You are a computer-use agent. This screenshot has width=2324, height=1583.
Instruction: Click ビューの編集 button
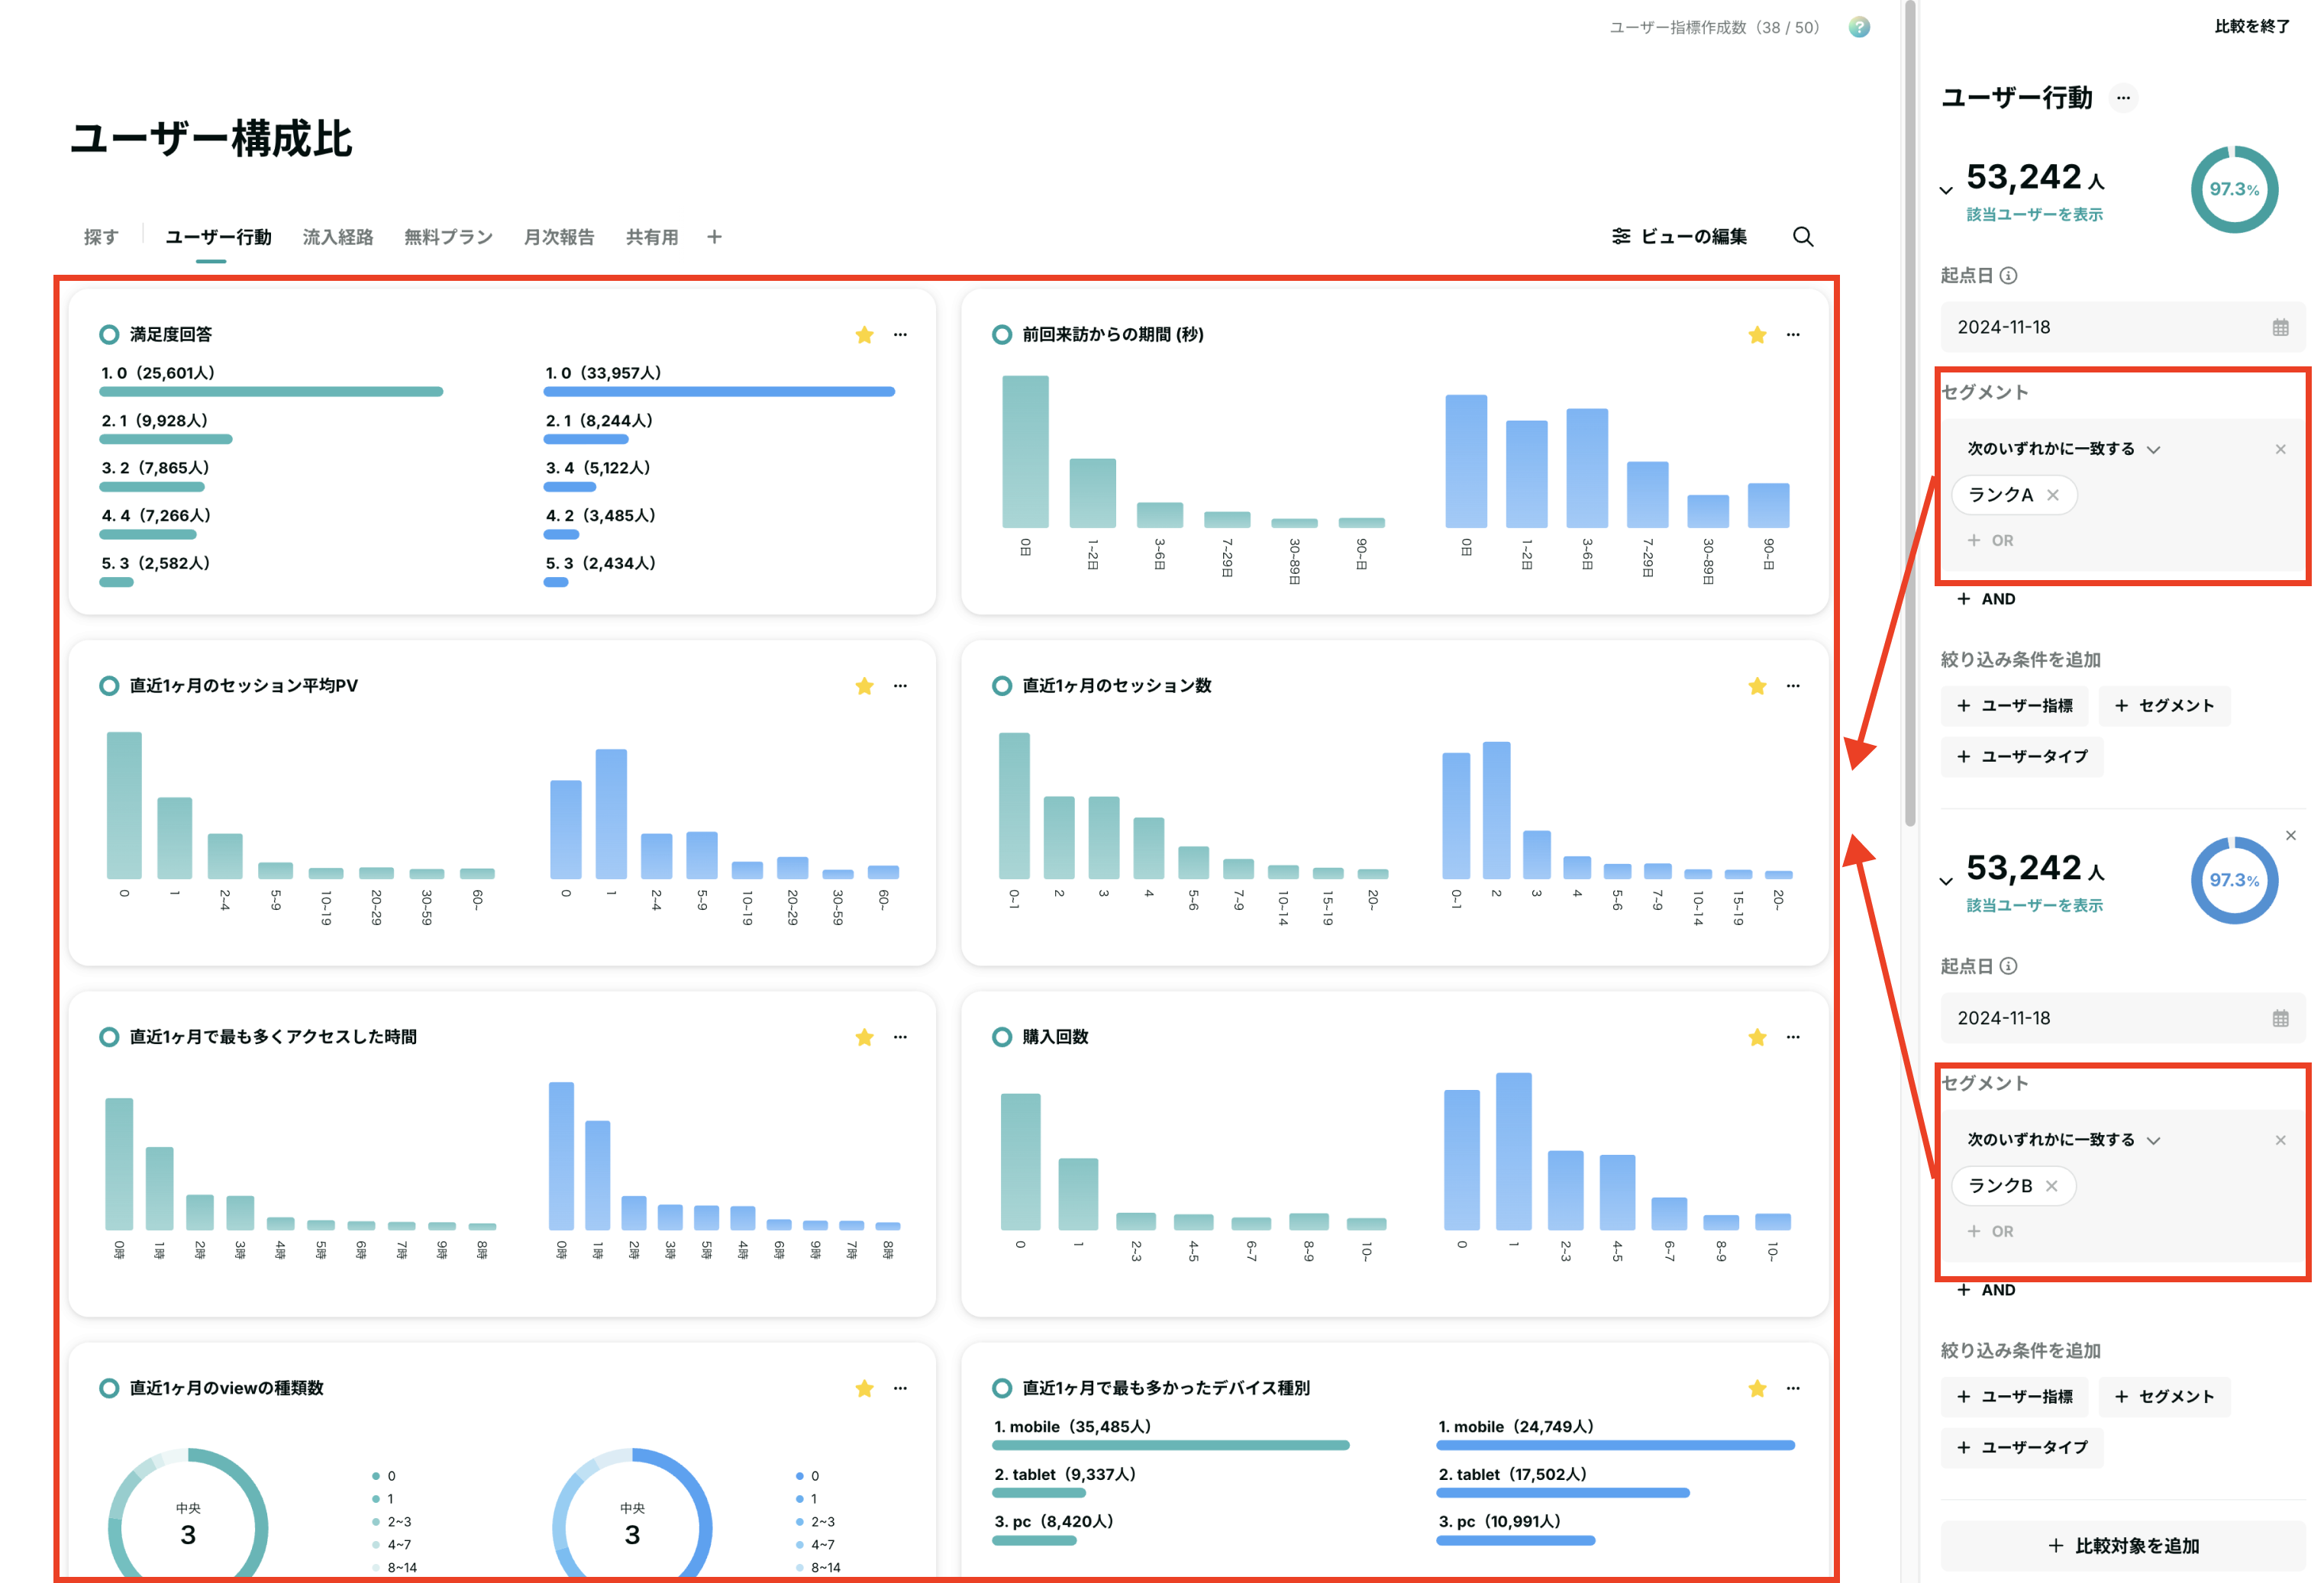(x=1680, y=237)
